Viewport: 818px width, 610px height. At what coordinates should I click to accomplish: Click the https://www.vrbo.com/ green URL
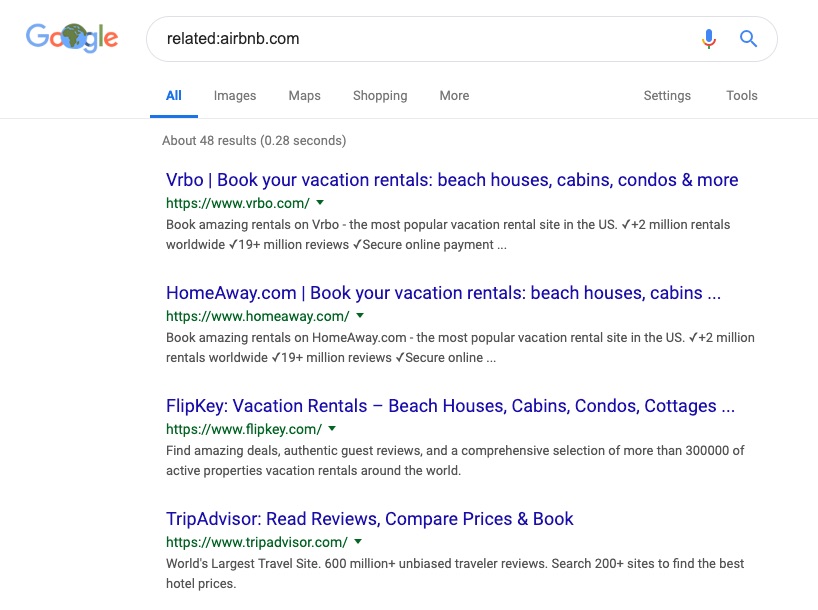point(238,203)
